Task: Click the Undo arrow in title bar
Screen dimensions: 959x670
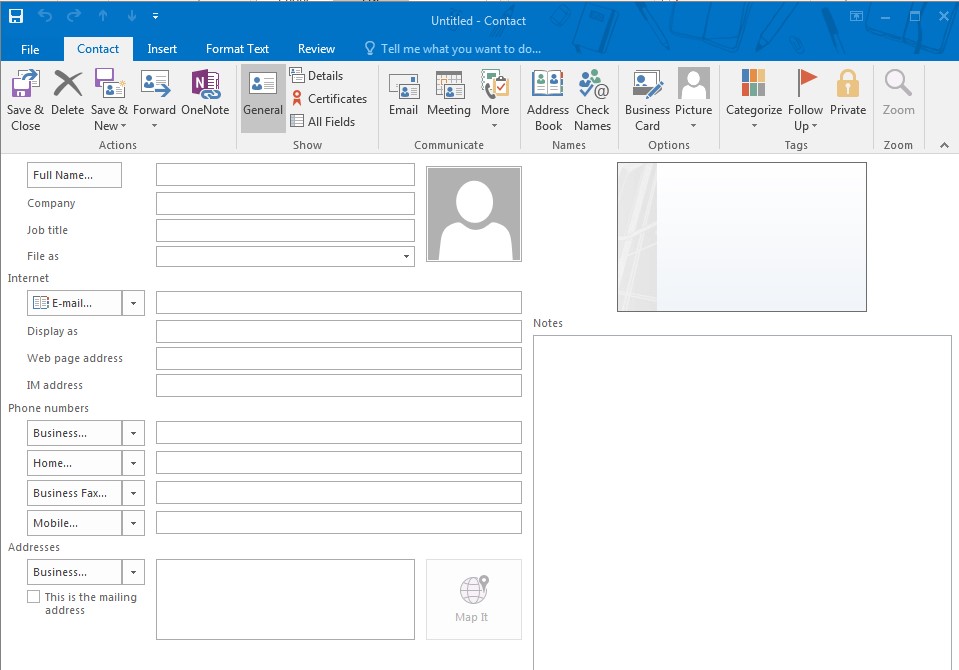Action: [x=45, y=17]
